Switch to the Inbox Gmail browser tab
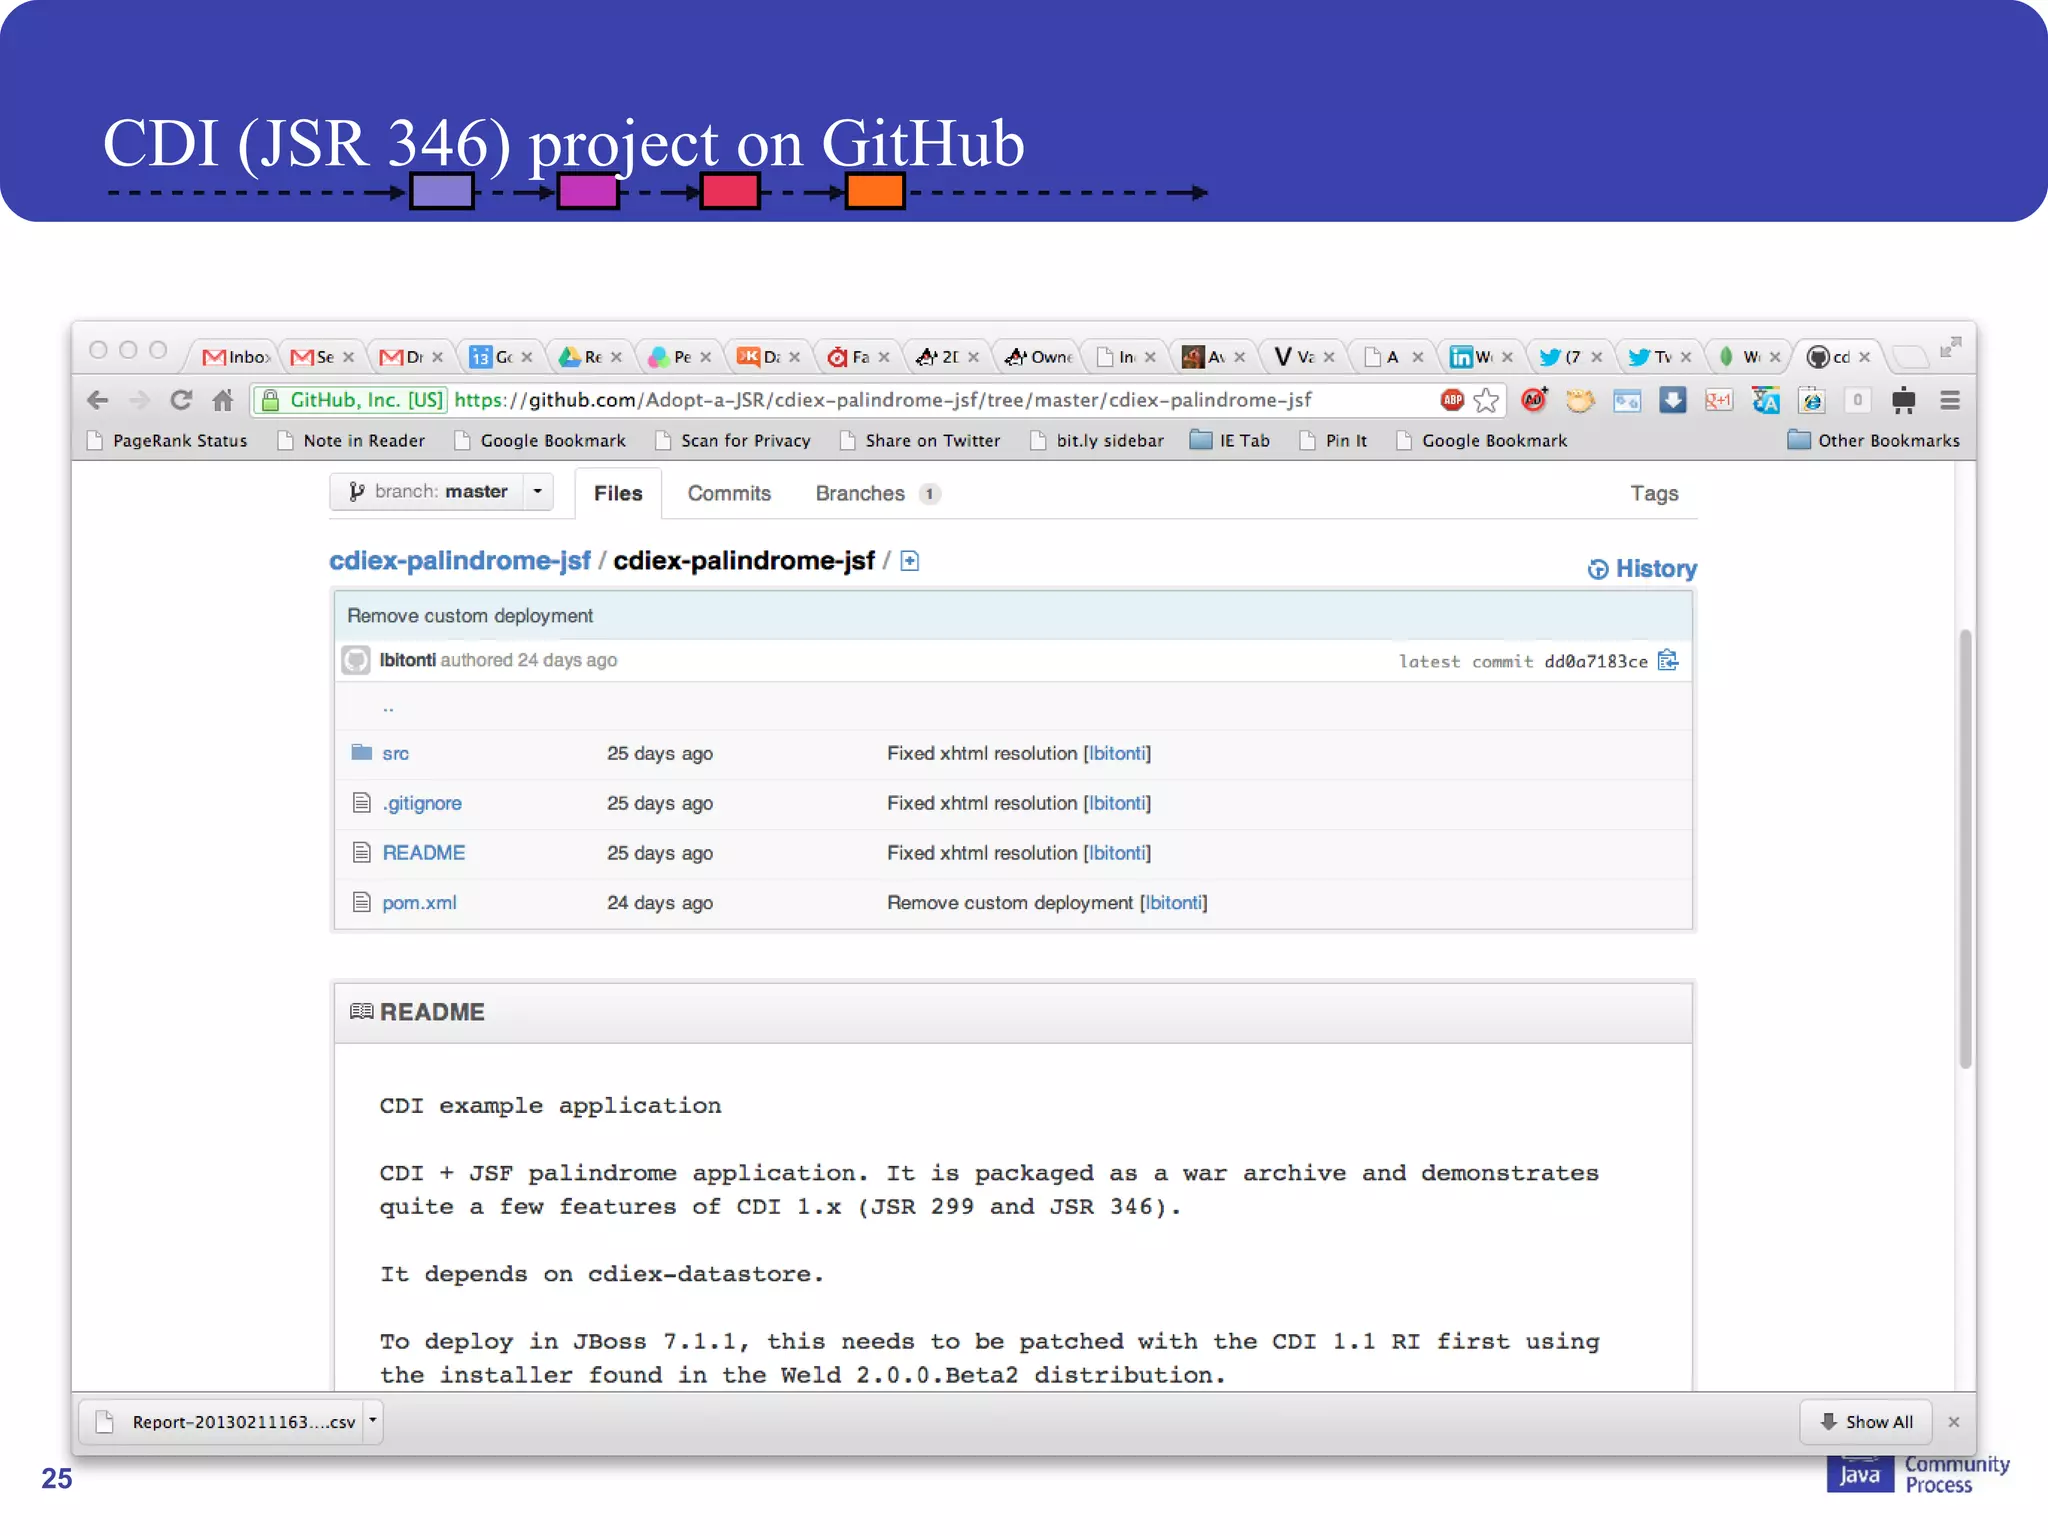Screen dimensions: 2048x1536 pos(236,357)
